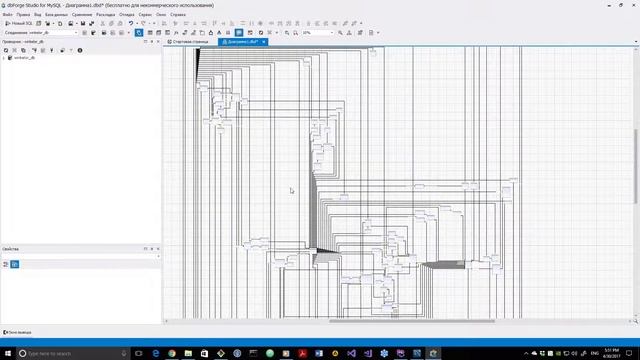Close the Диаграмма1.dbd tab
Image resolution: width=640 pixels, height=360 pixels.
click(x=264, y=42)
